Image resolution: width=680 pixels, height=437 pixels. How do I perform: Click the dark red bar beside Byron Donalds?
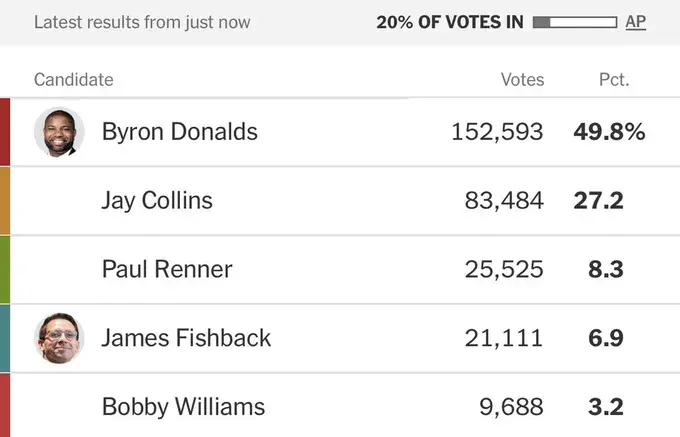pos(5,132)
